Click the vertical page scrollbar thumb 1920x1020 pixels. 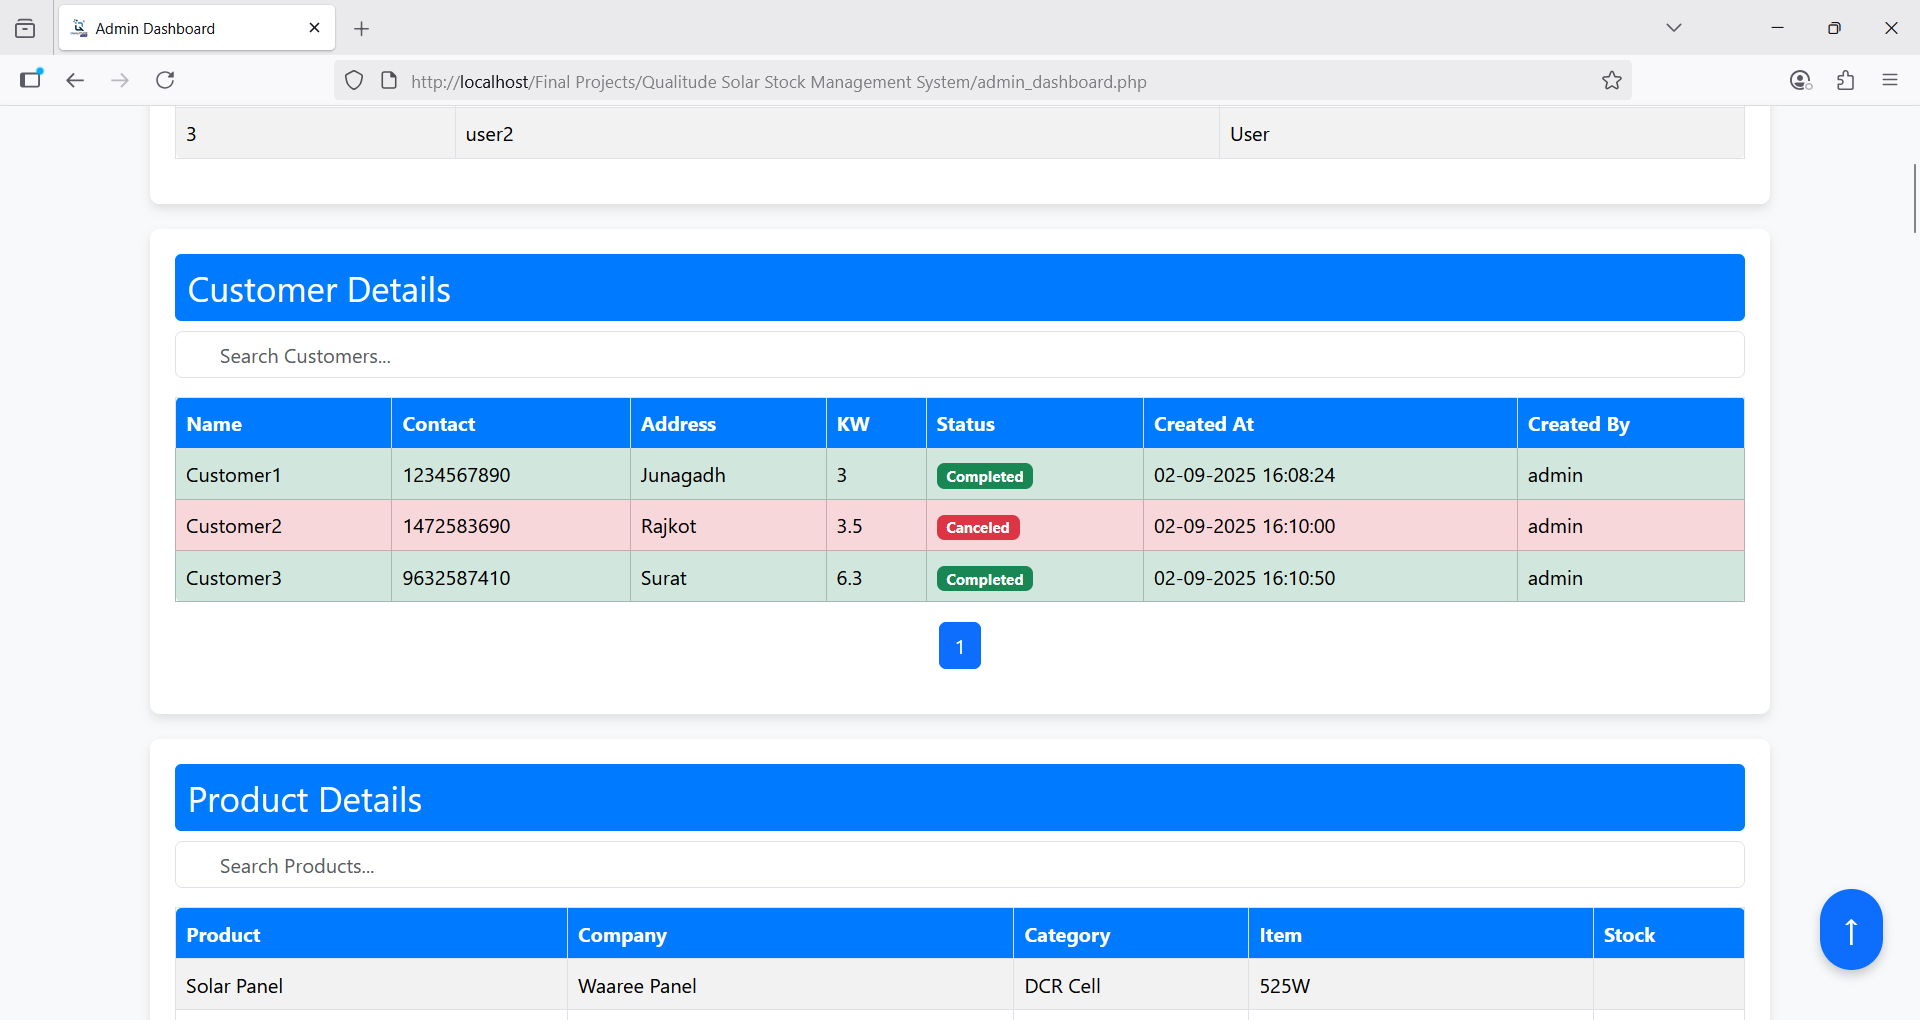tap(1914, 198)
